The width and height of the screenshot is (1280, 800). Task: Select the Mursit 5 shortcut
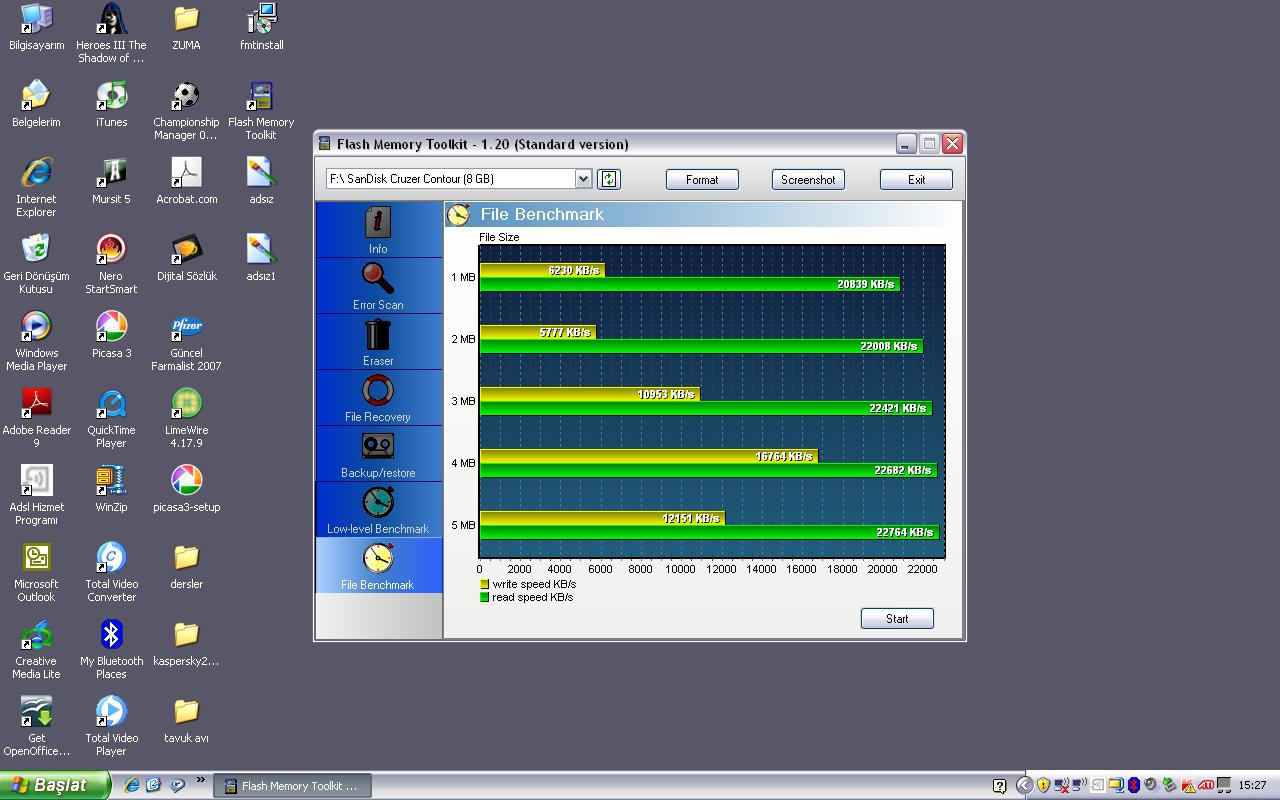coord(111,181)
